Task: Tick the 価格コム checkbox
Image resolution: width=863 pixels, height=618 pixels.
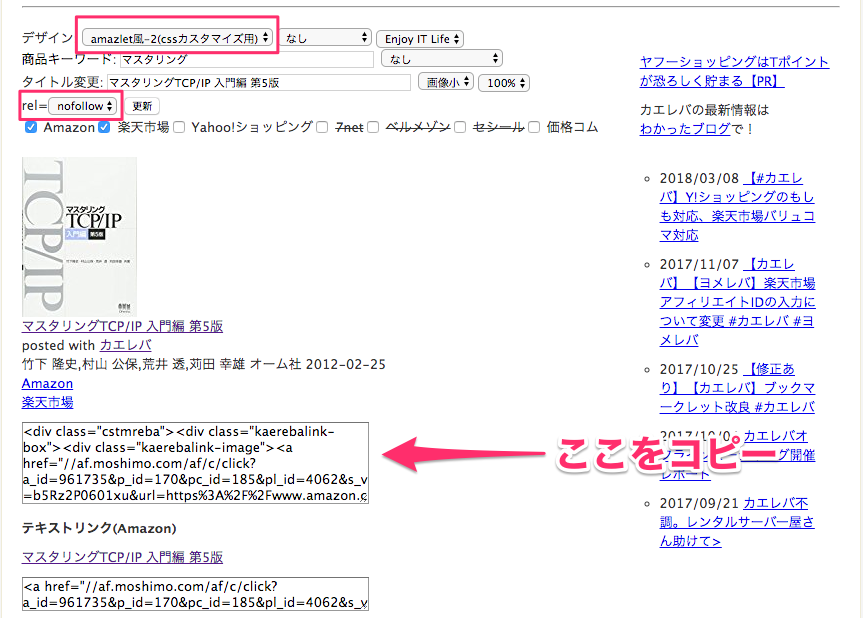Action: click(534, 128)
